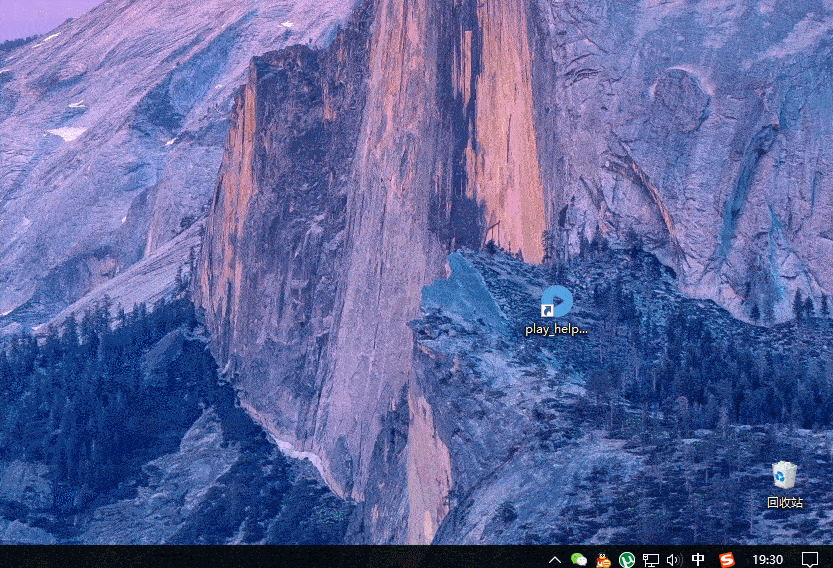The height and width of the screenshot is (568, 833).
Task: Select the Recycle Bin (回收站) desktop icon
Action: tap(784, 475)
